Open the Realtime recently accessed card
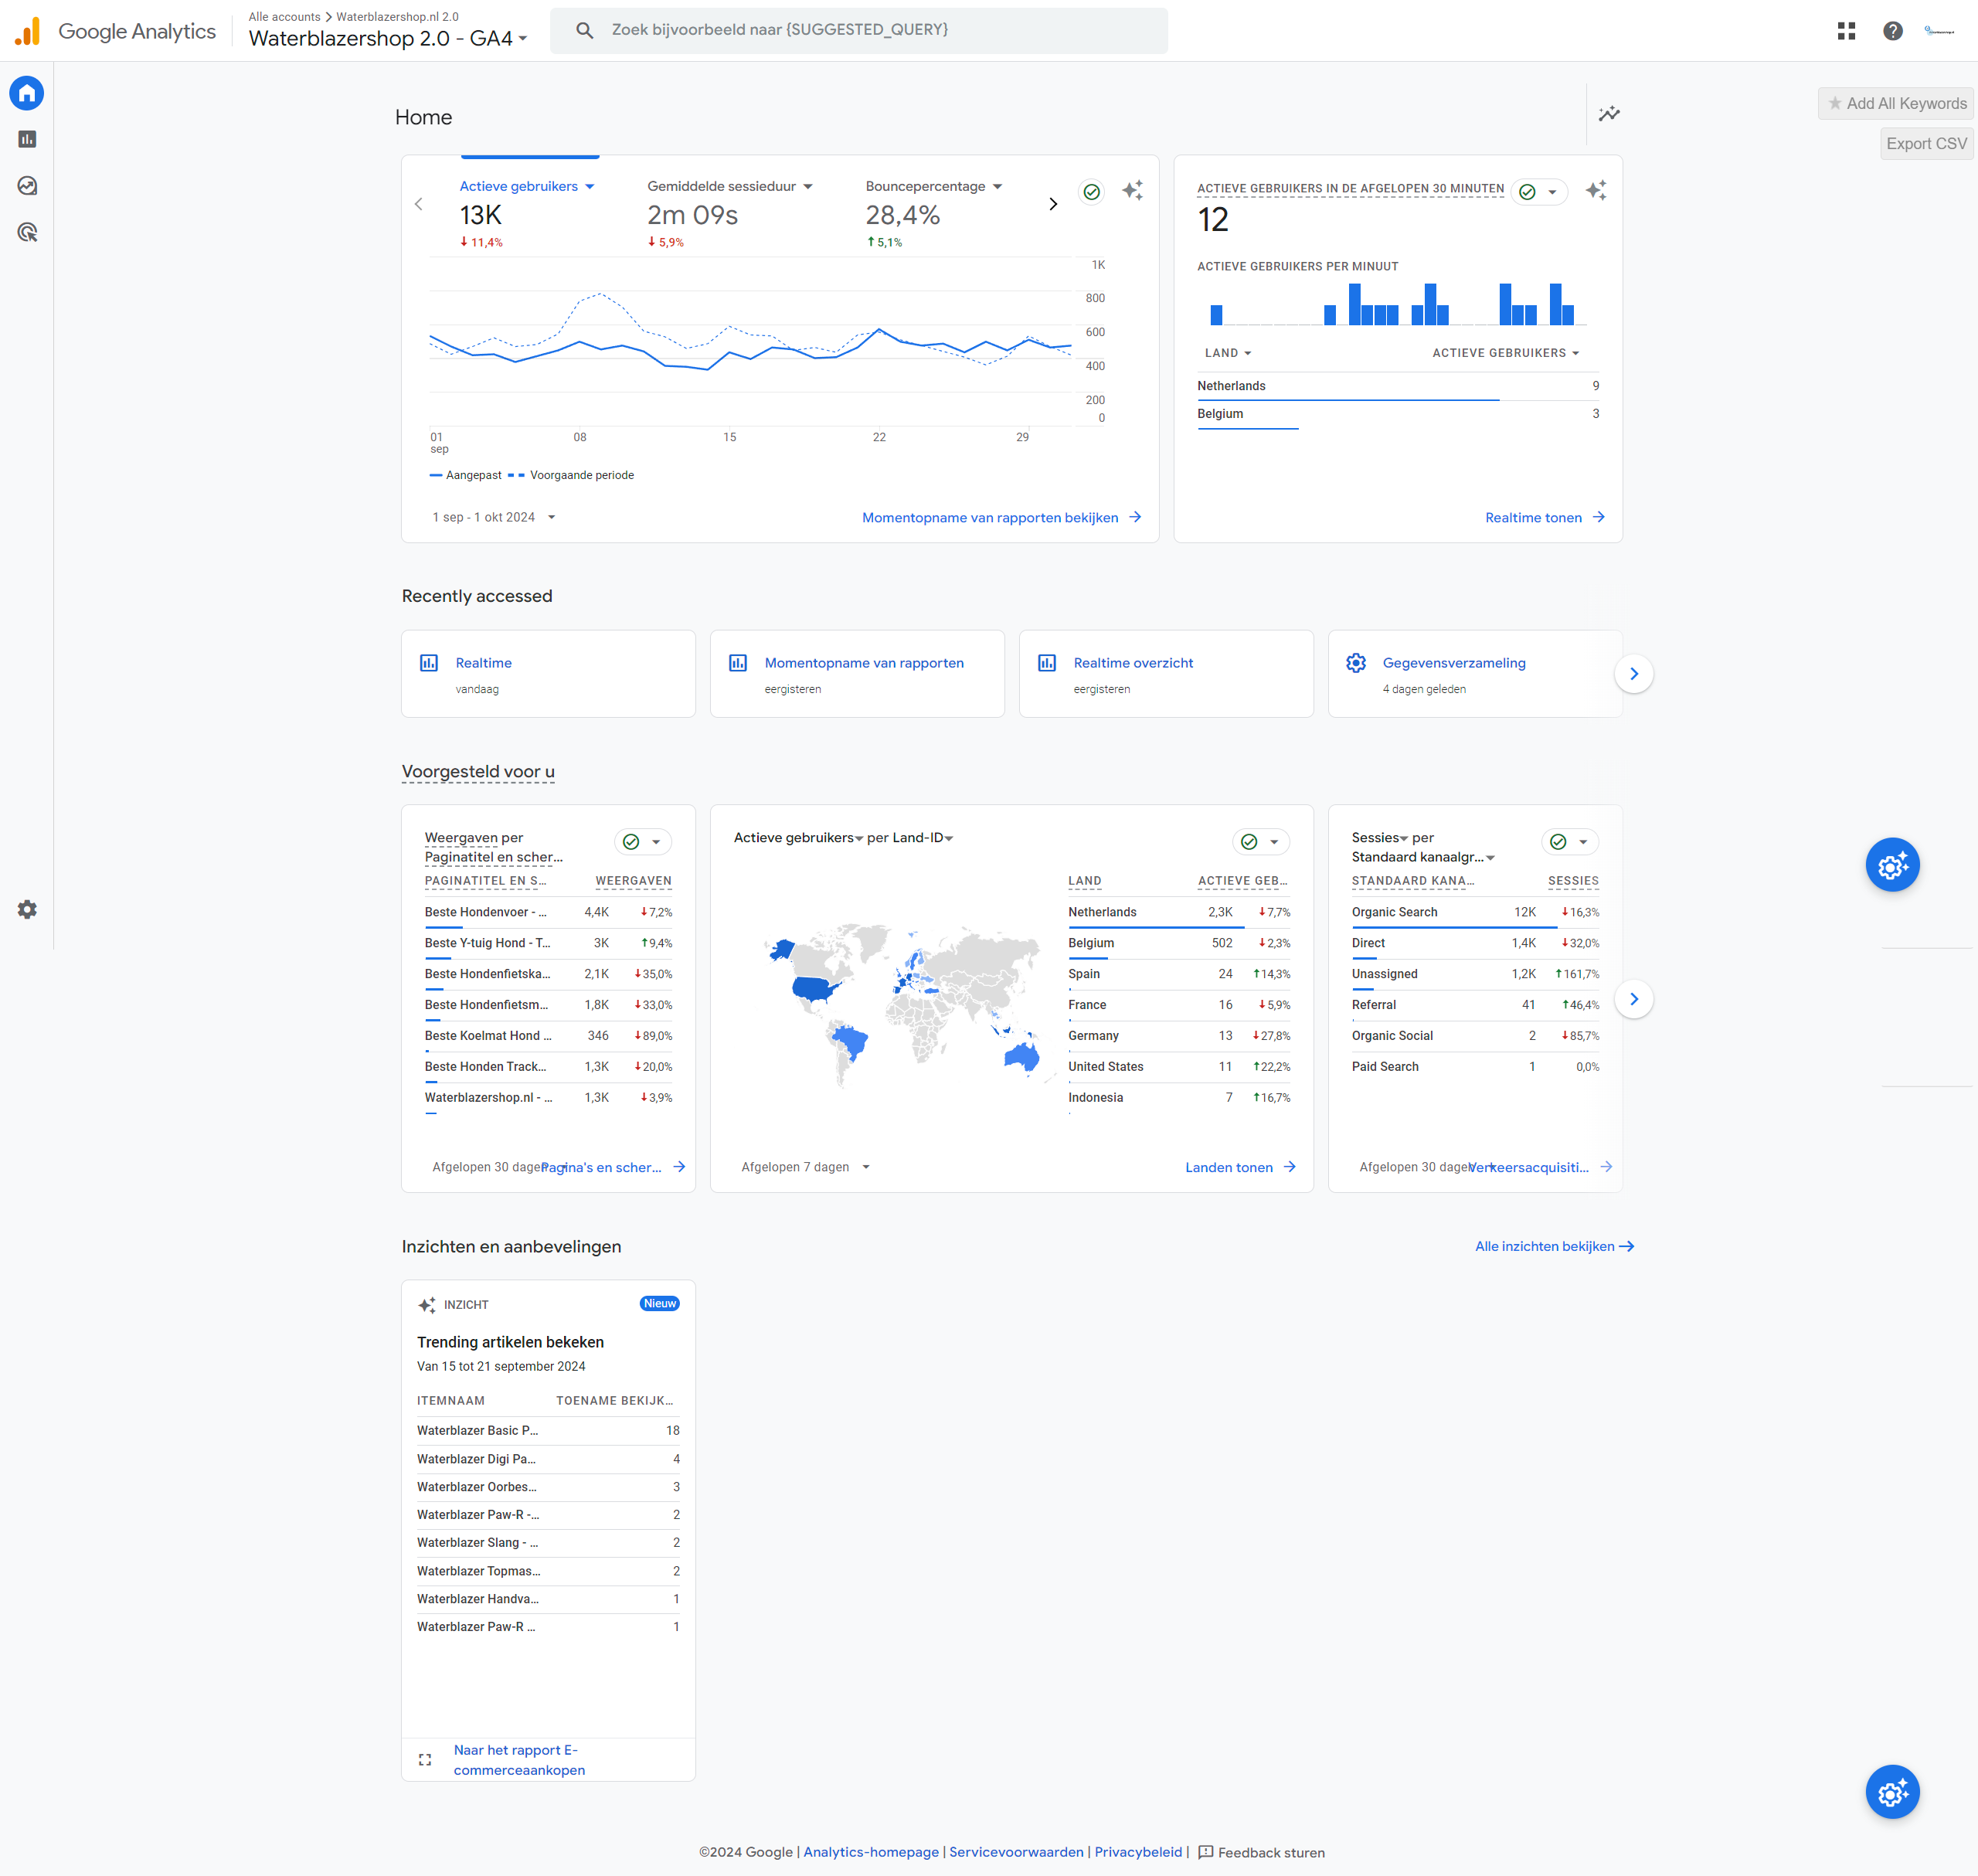Viewport: 1978px width, 1876px height. (x=548, y=673)
